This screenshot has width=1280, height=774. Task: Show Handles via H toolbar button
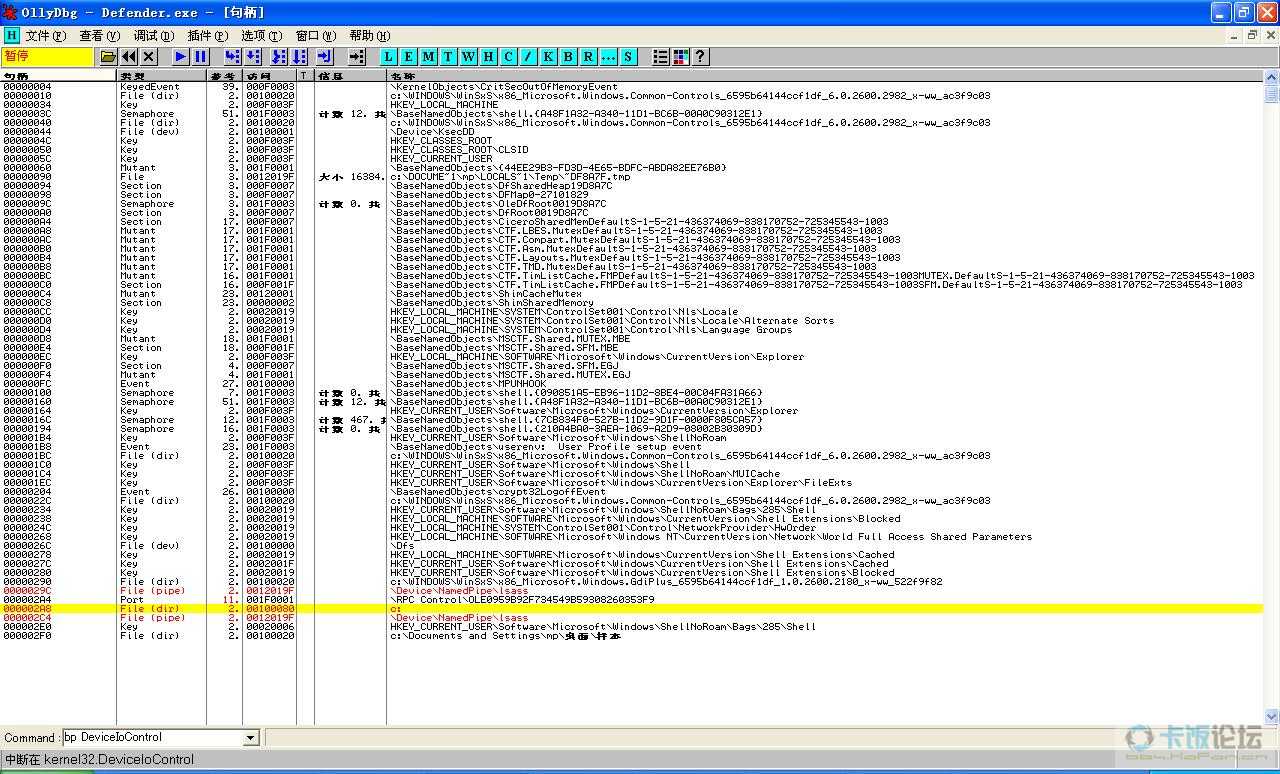coord(488,57)
